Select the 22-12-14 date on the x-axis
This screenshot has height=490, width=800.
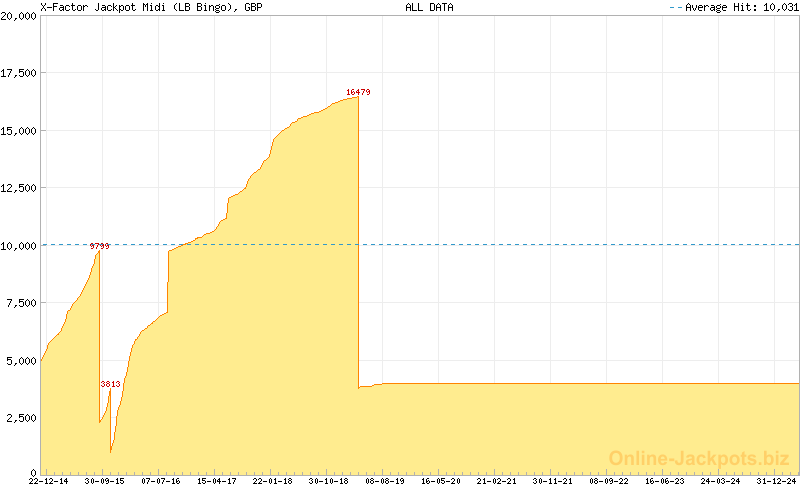(48, 481)
